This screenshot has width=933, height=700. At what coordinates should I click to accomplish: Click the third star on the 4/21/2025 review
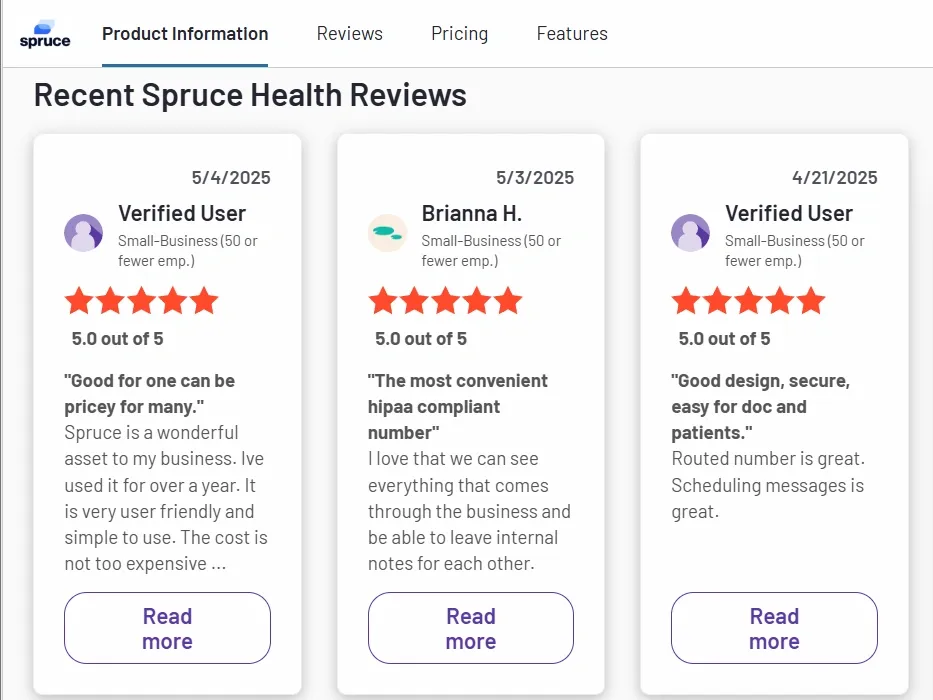[x=749, y=300]
